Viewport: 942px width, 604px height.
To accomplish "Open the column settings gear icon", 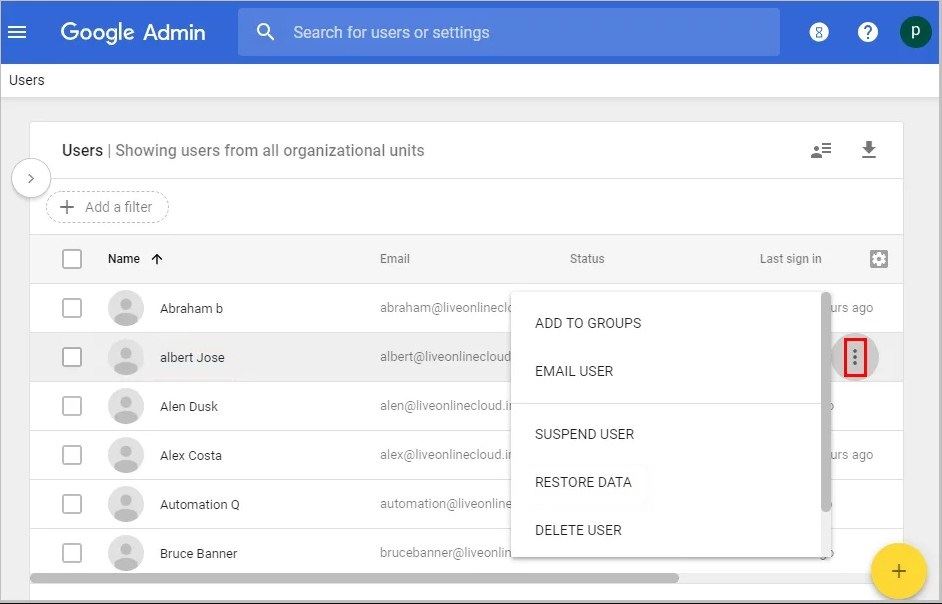I will point(878,259).
